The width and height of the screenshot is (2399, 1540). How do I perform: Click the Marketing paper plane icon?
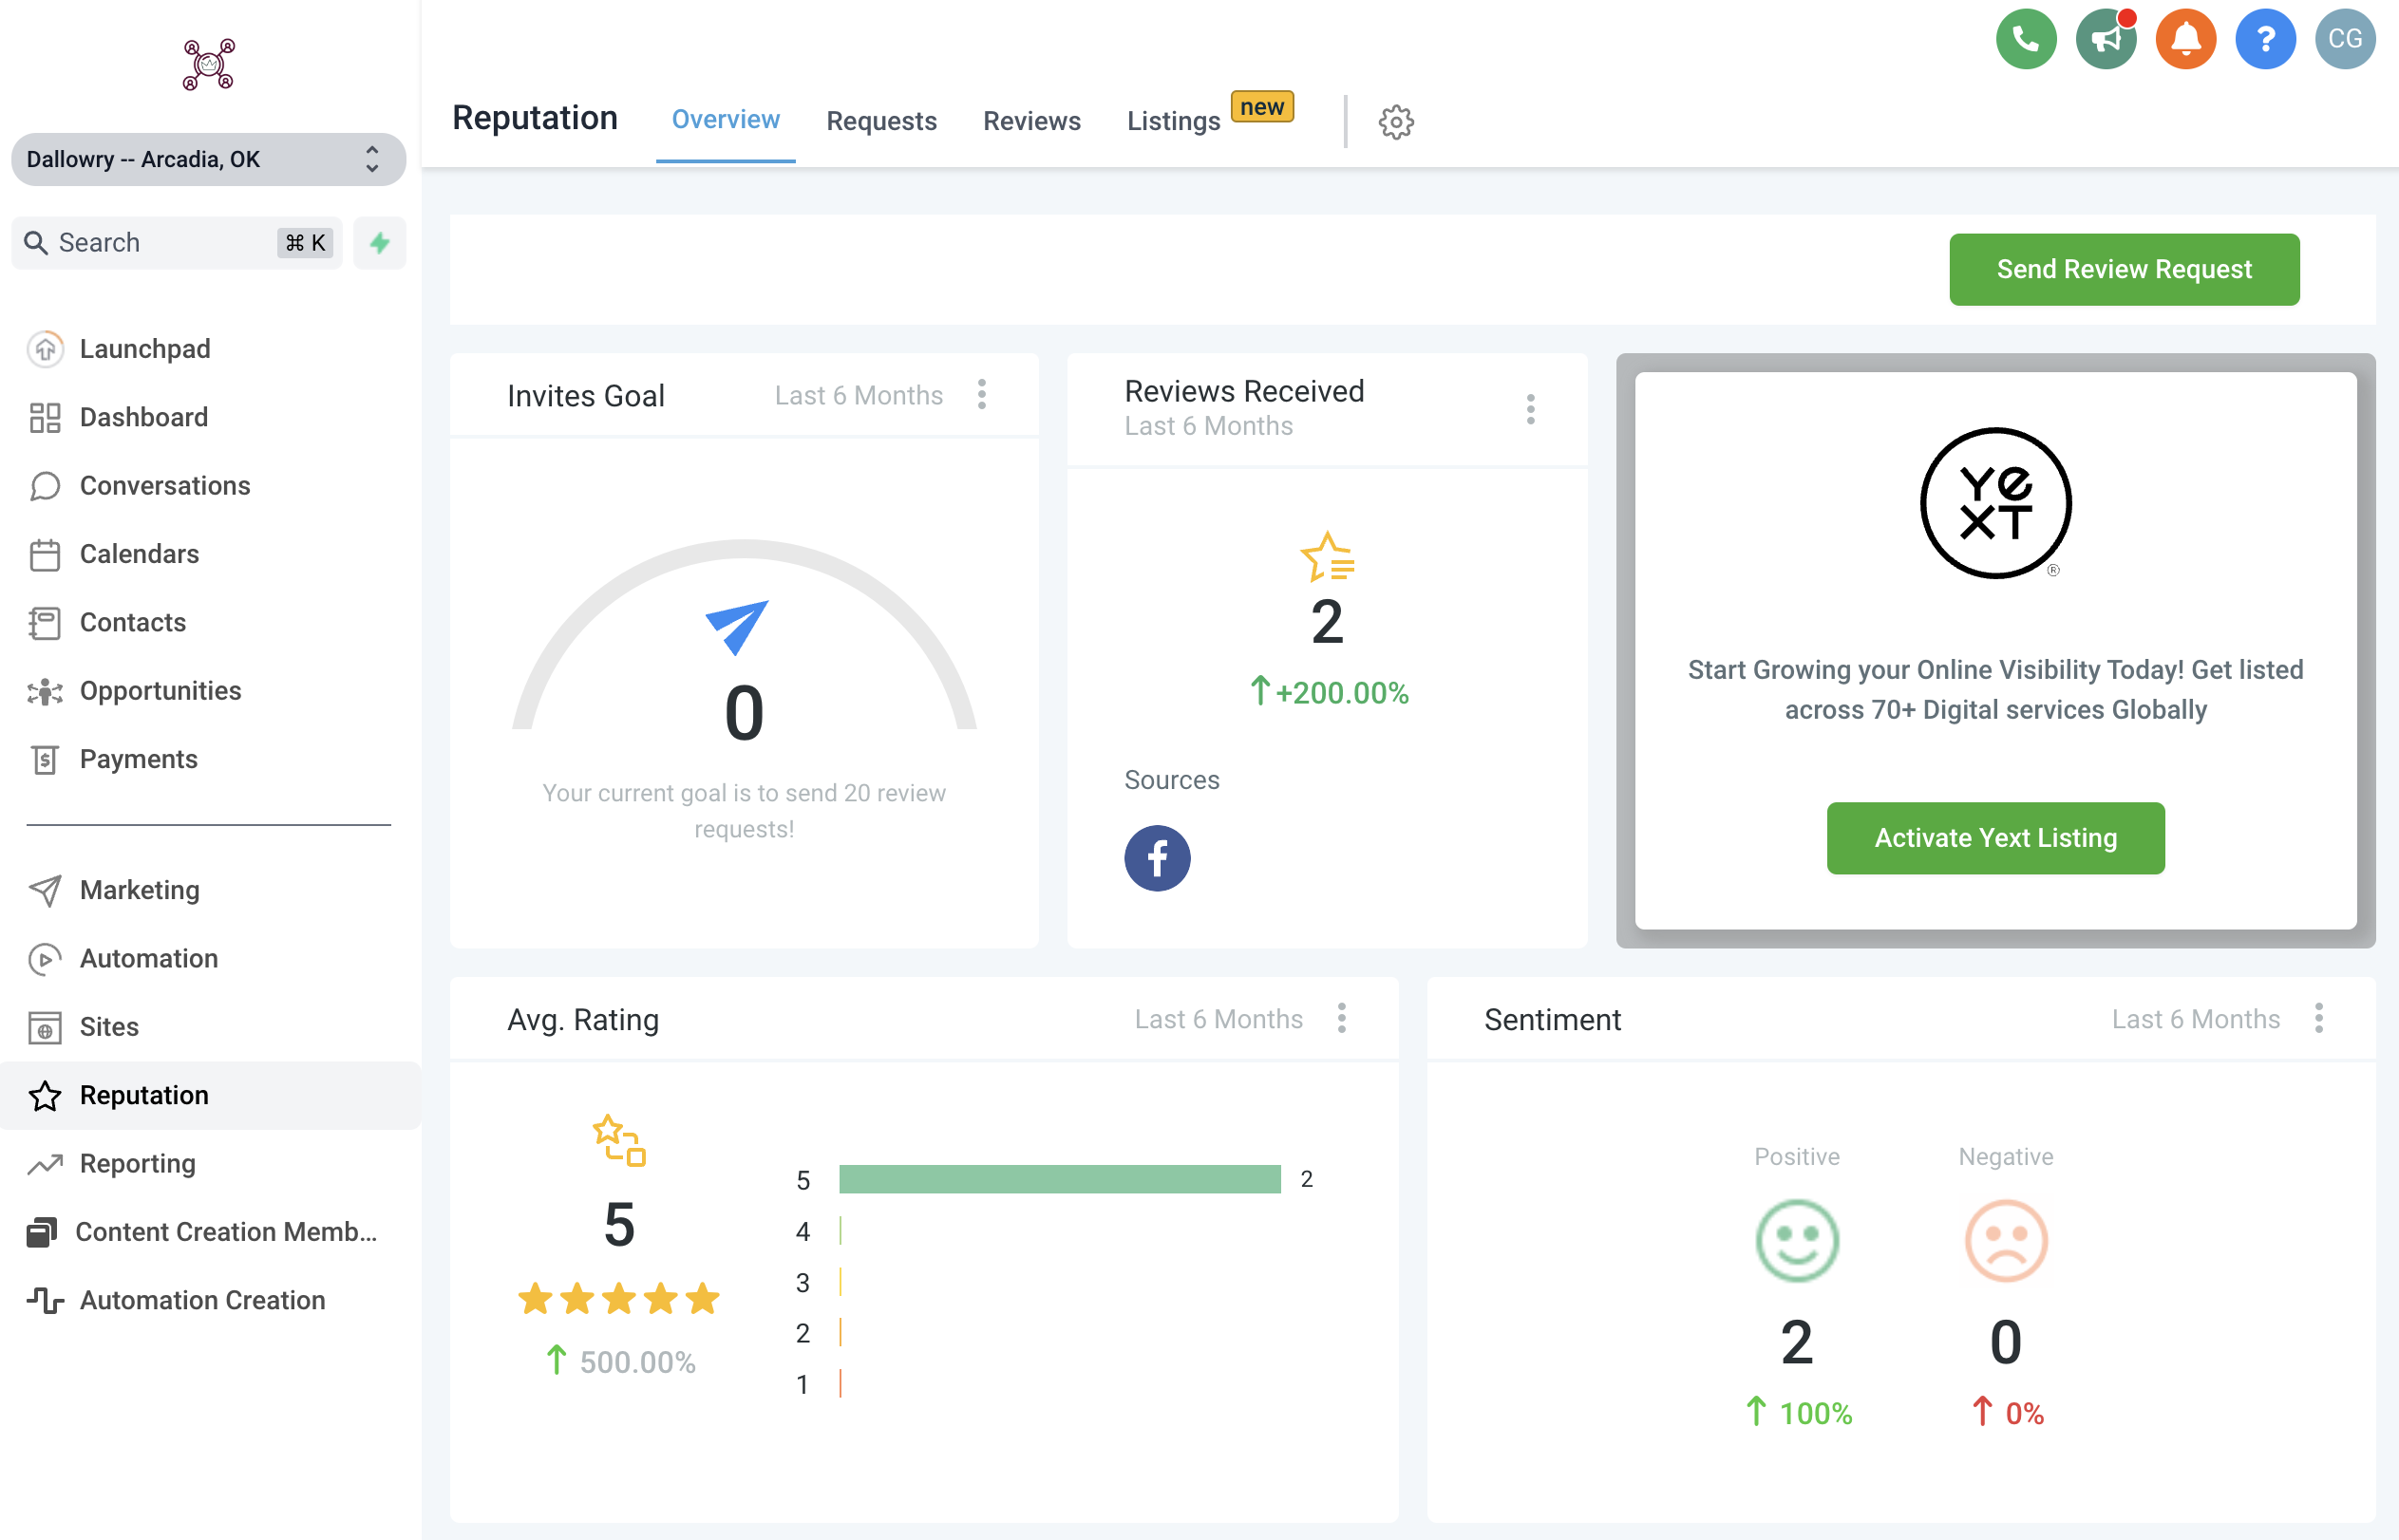tap(45, 890)
